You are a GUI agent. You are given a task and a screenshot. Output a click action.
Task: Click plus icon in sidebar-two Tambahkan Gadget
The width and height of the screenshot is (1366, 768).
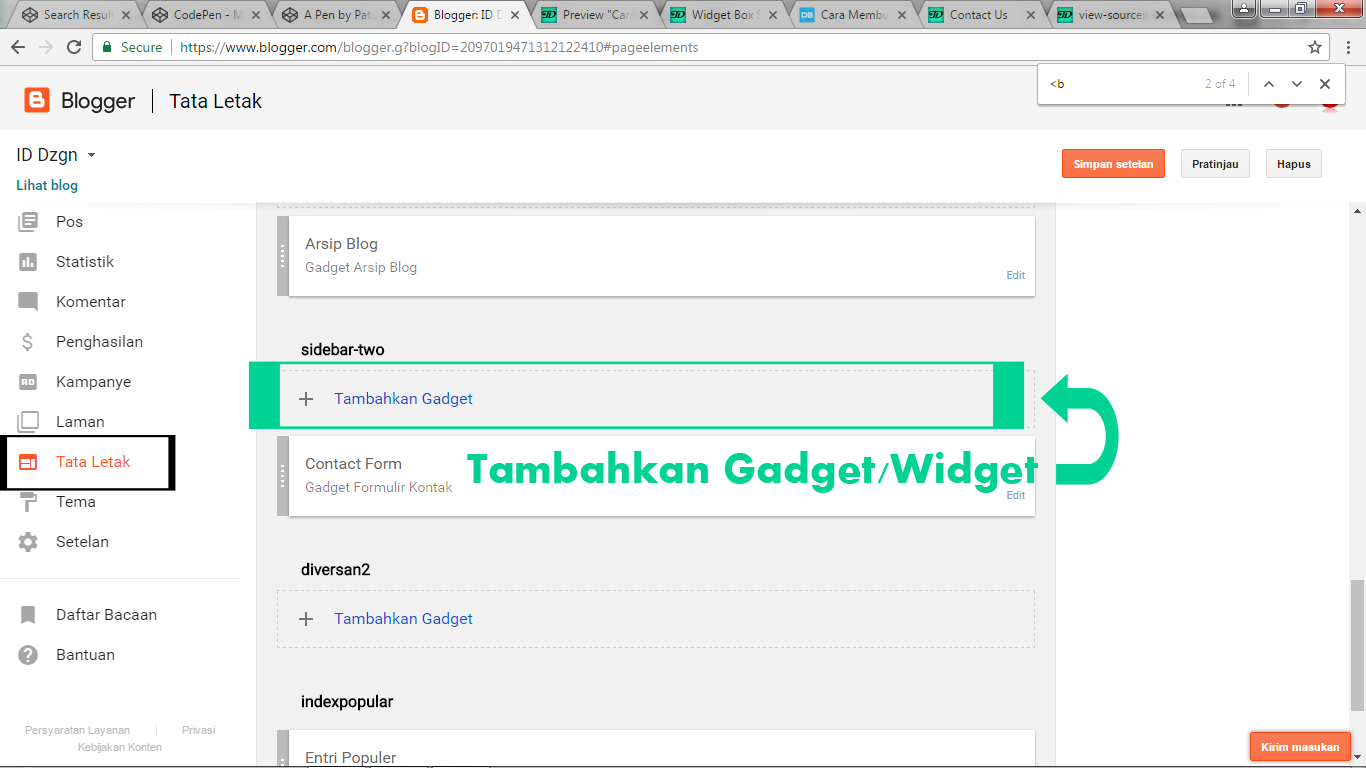coord(307,399)
